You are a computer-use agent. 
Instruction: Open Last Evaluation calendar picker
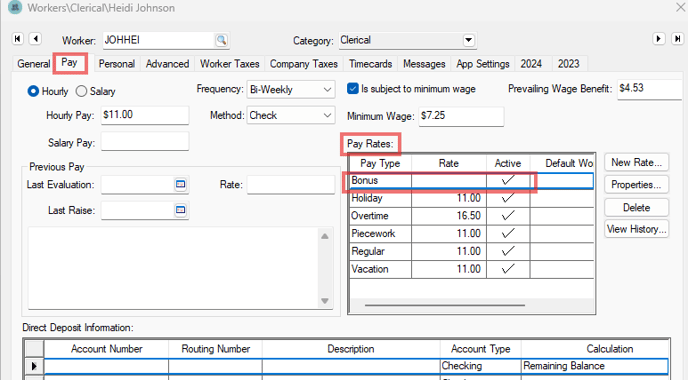coord(180,184)
